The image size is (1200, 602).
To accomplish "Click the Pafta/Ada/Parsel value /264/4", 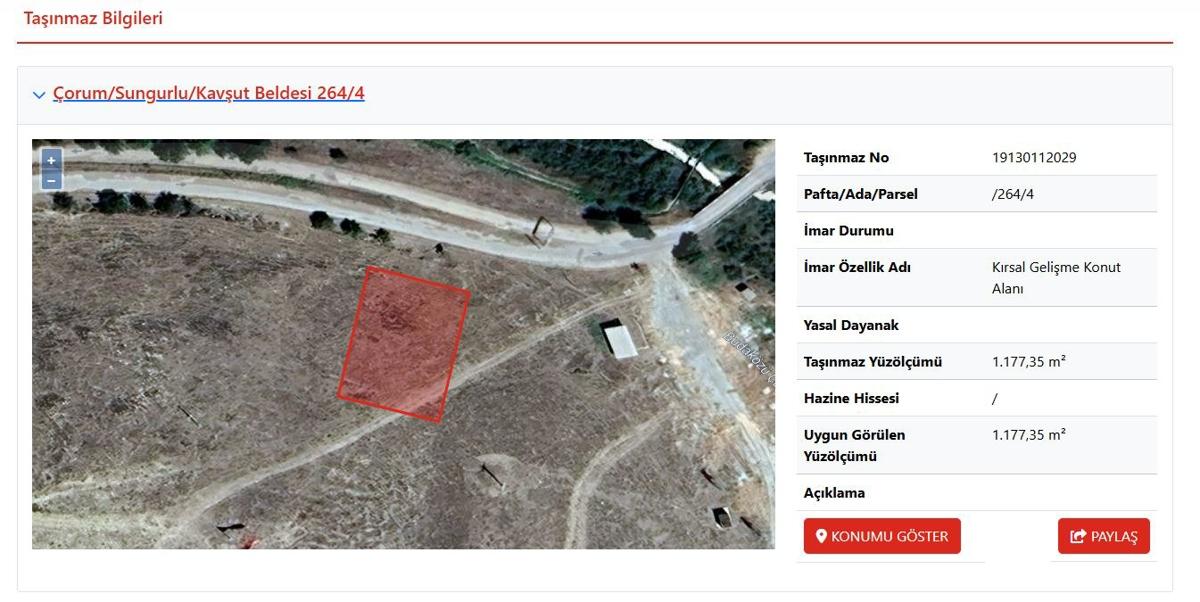I will pos(1013,194).
